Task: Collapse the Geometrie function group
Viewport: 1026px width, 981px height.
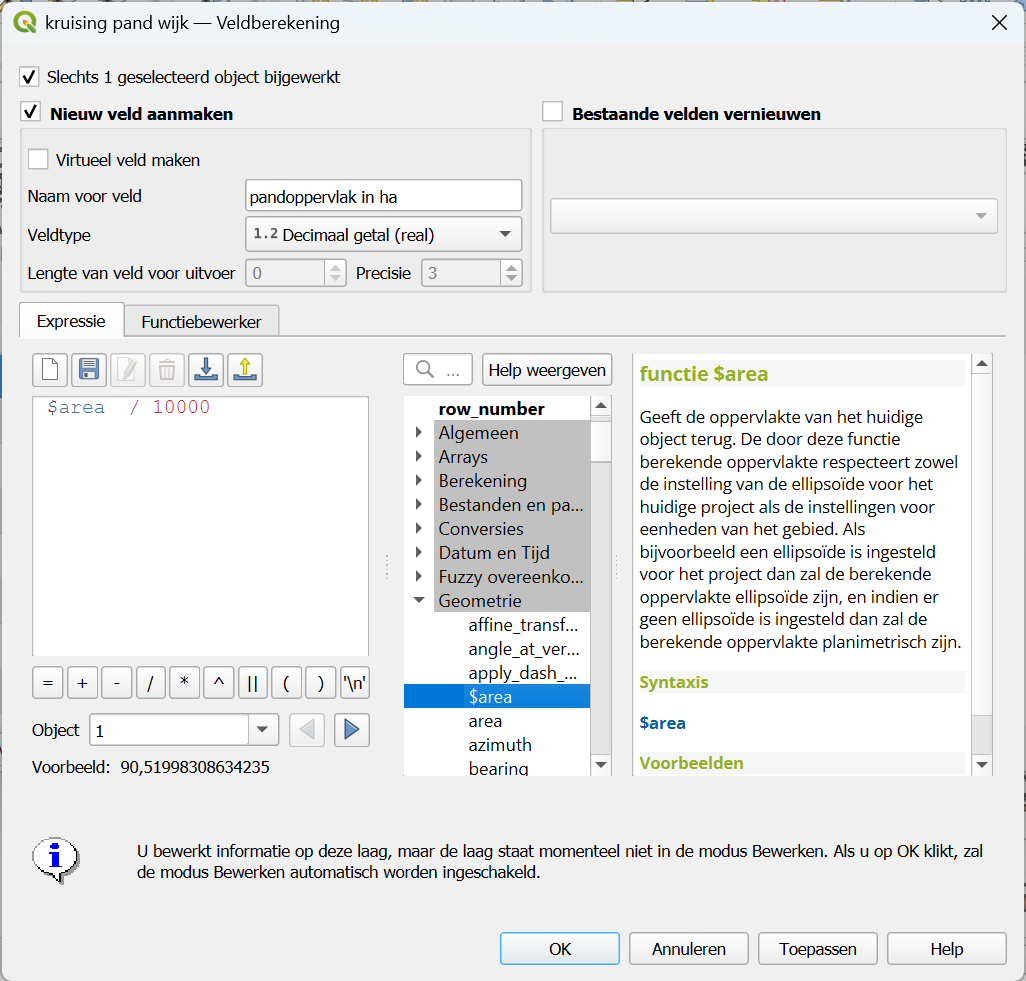Action: coord(419,601)
